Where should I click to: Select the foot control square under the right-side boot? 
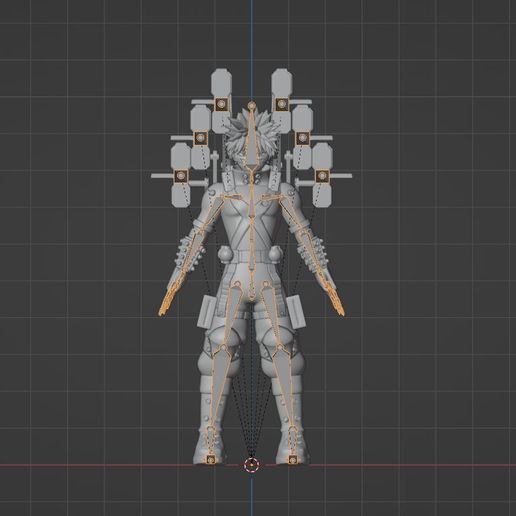click(x=293, y=459)
